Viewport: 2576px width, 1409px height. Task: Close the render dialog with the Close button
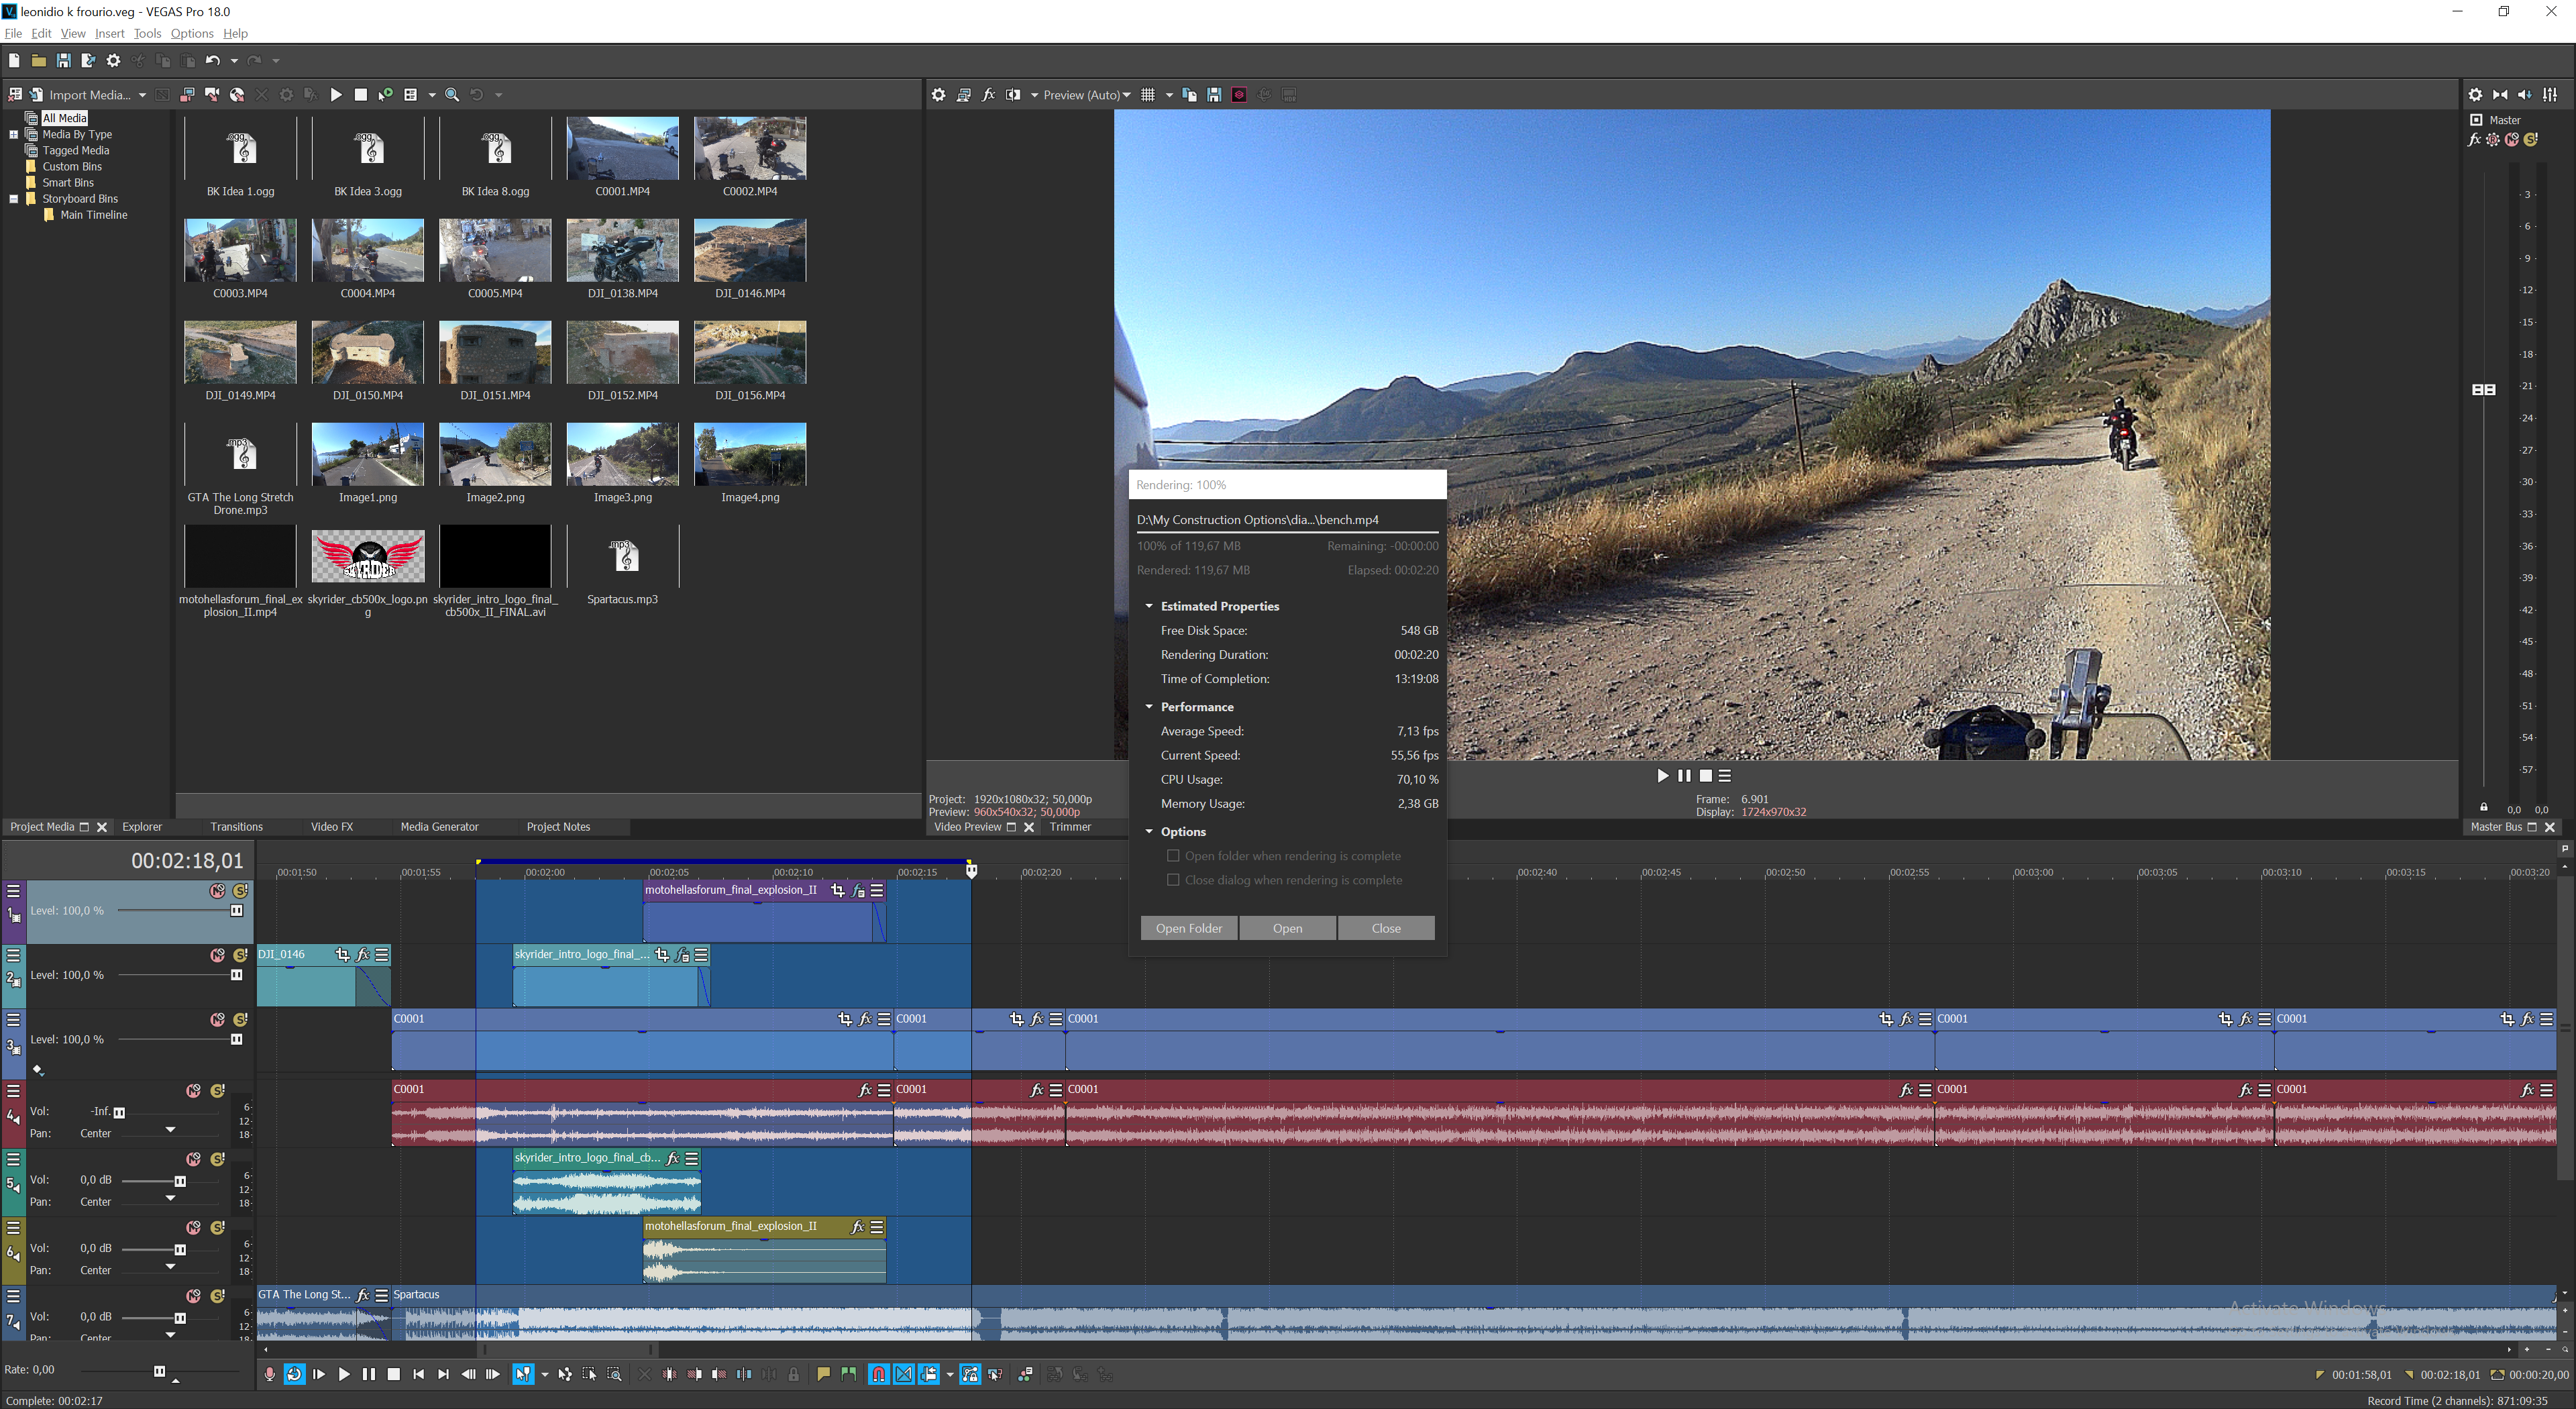coord(1385,928)
